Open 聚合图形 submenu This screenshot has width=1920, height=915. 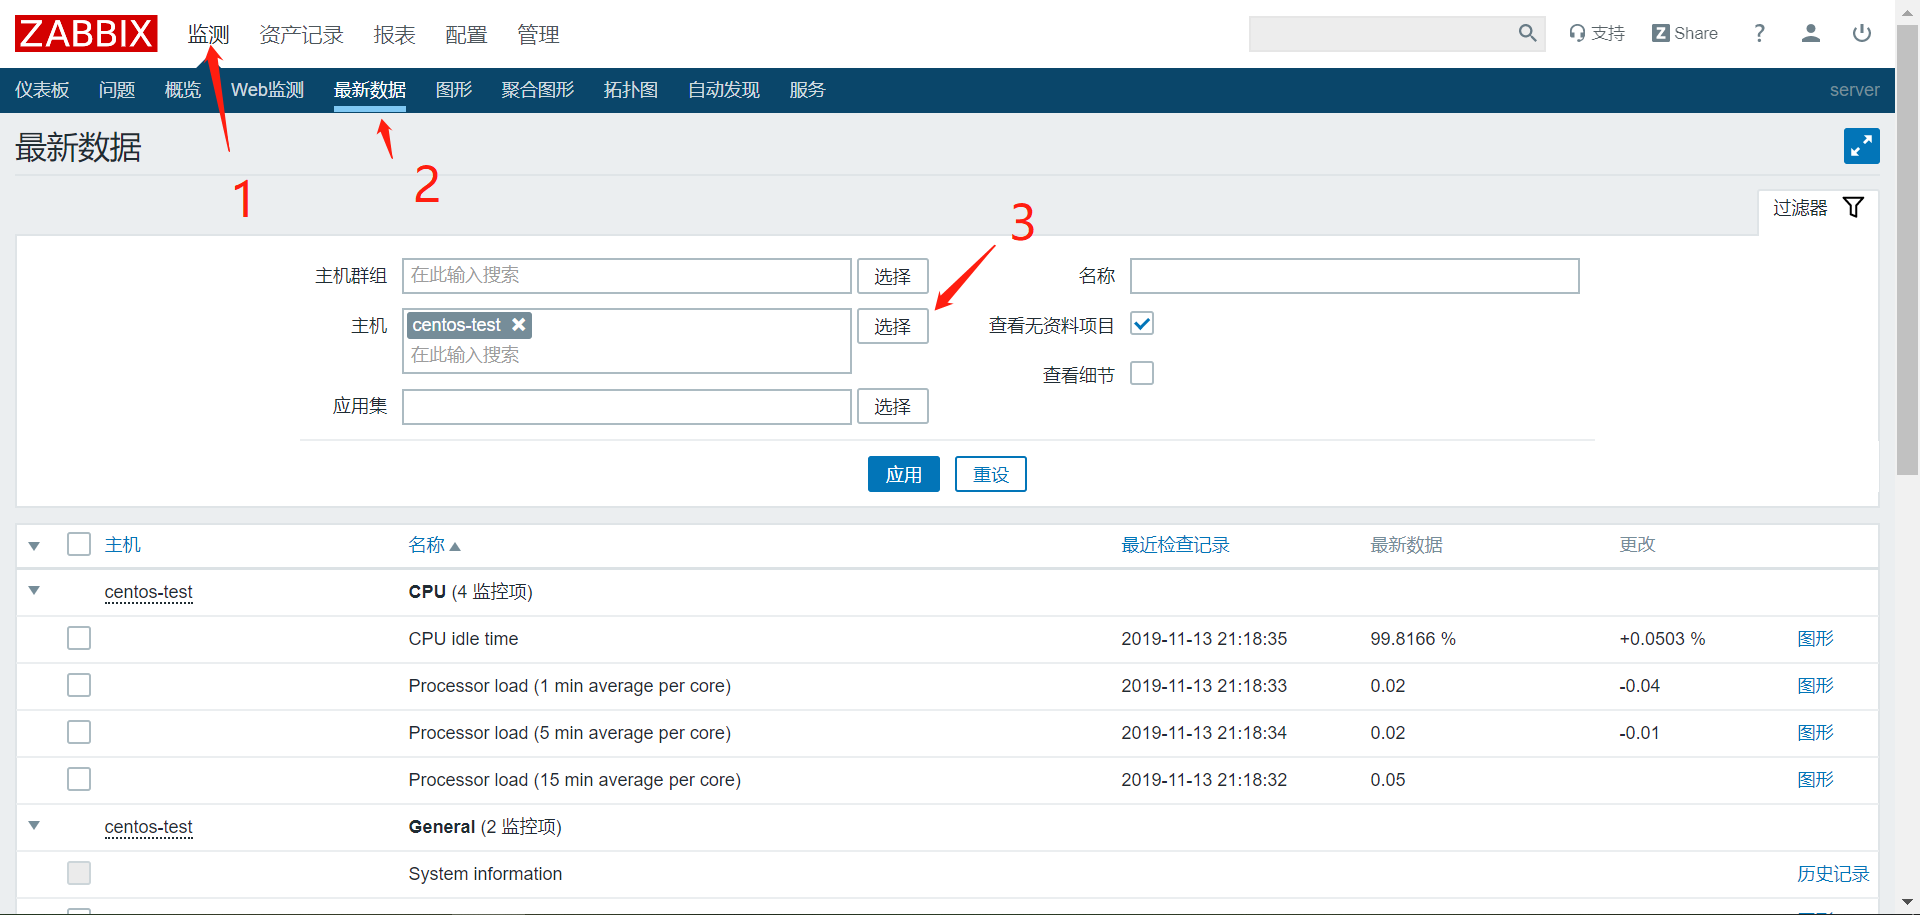(538, 90)
